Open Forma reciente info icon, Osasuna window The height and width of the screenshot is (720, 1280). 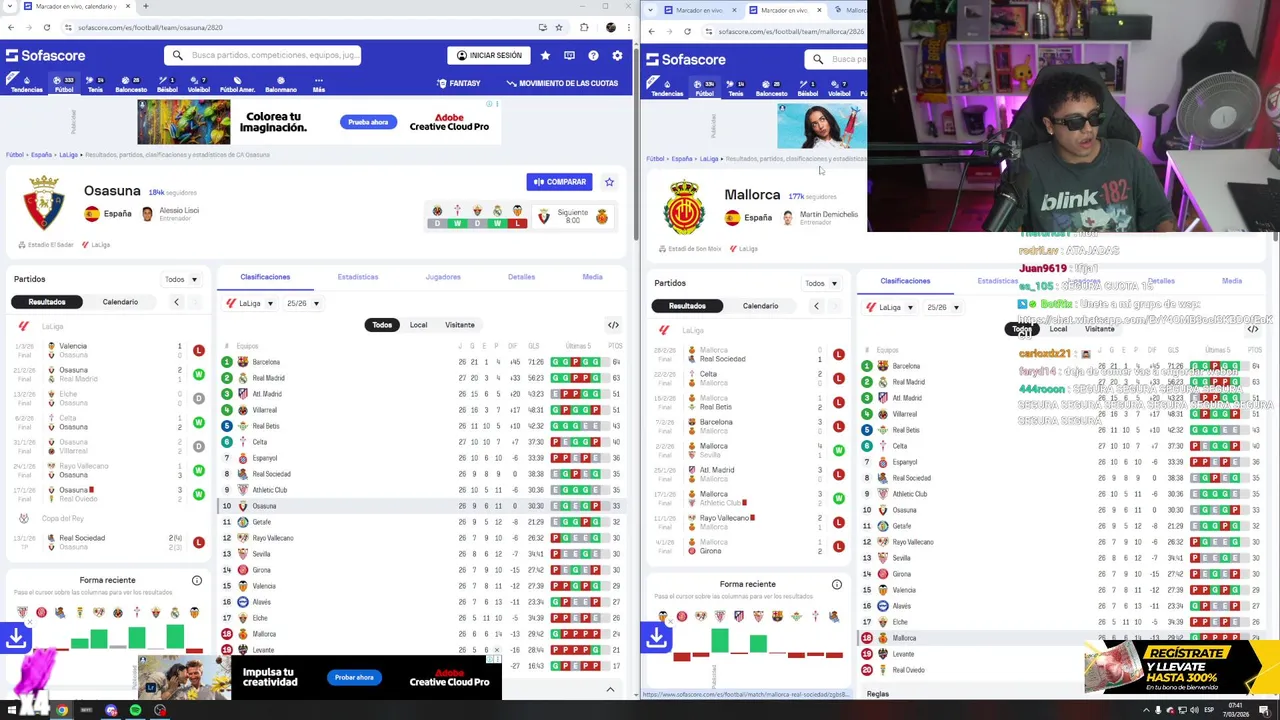(197, 580)
